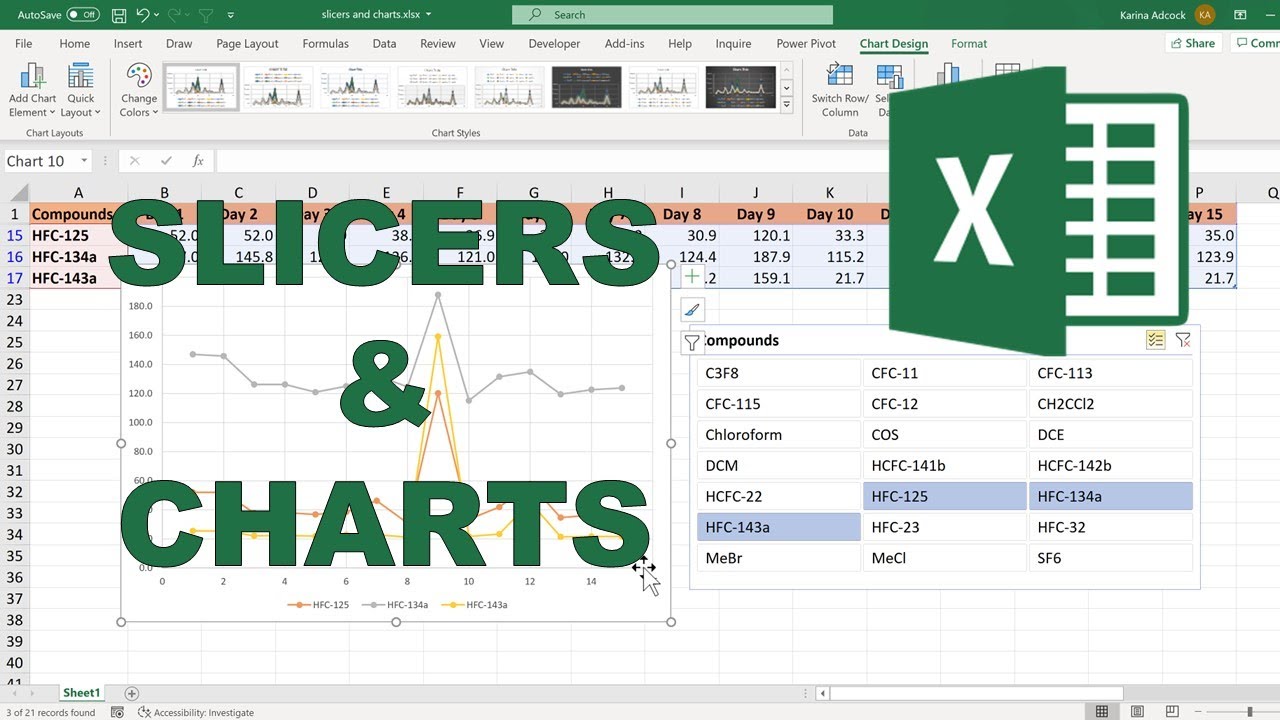
Task: Deselect HFC-125 in the slicer
Action: point(944,496)
